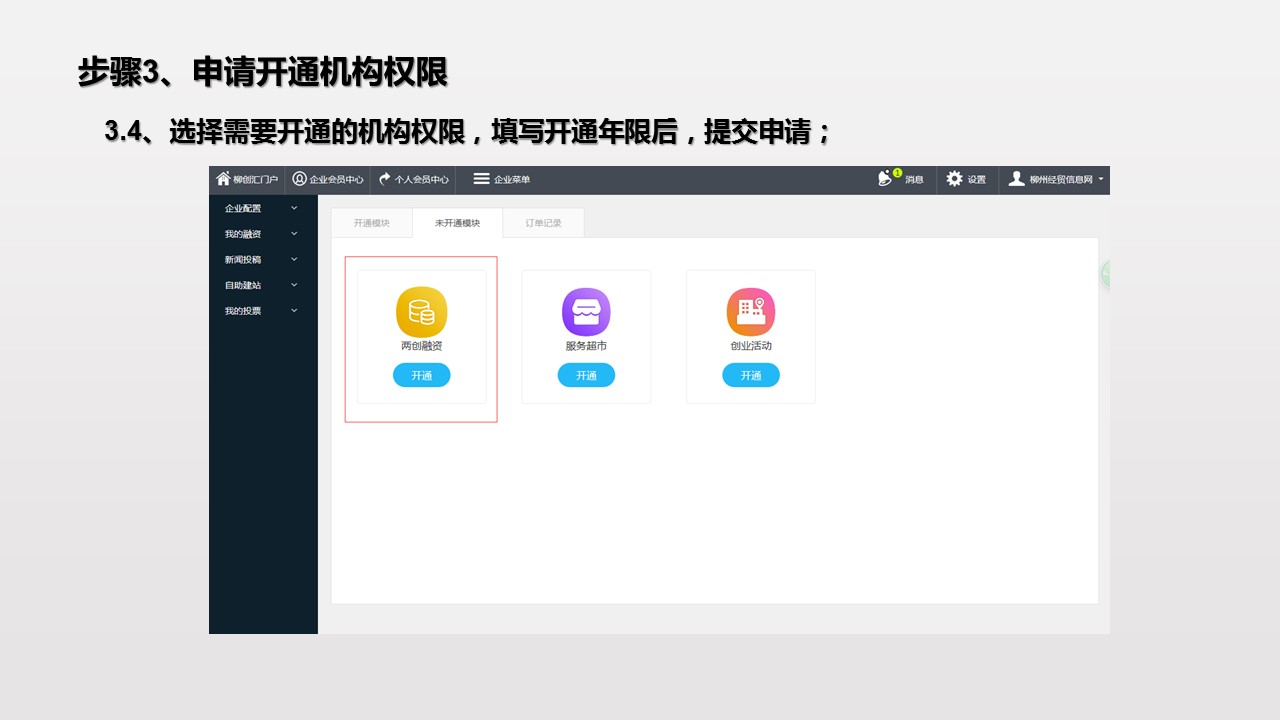The width and height of the screenshot is (1280, 720).
Task: Click 开通 button under 两创融资
Action: [x=422, y=375]
